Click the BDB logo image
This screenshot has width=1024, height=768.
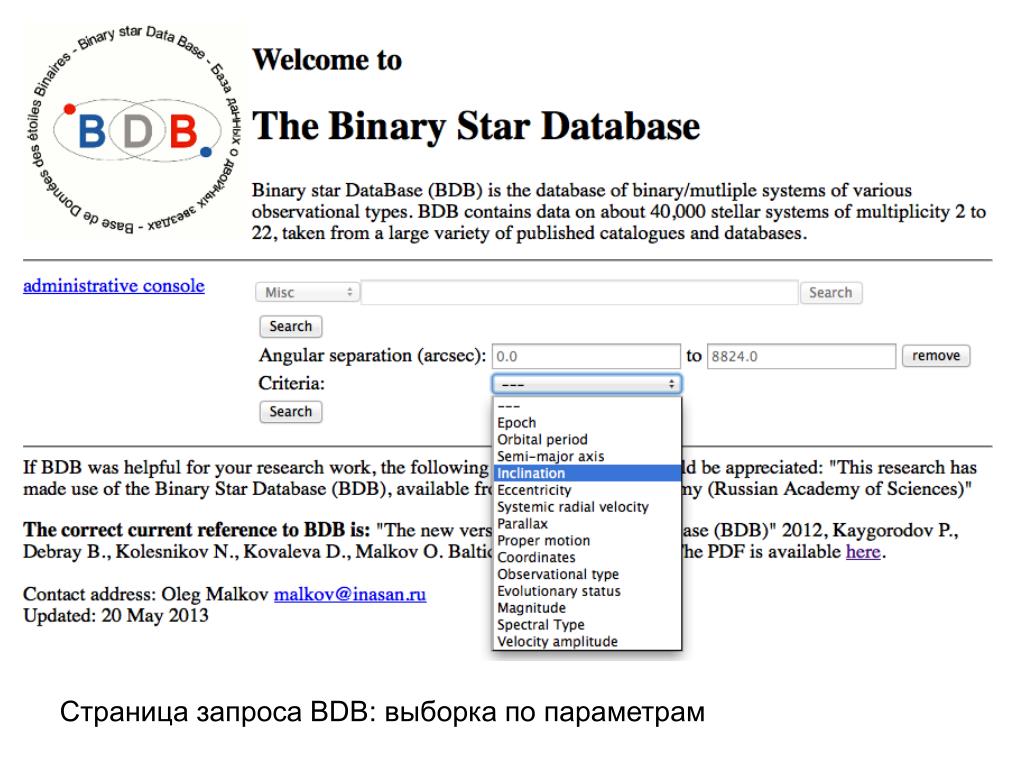tap(135, 131)
